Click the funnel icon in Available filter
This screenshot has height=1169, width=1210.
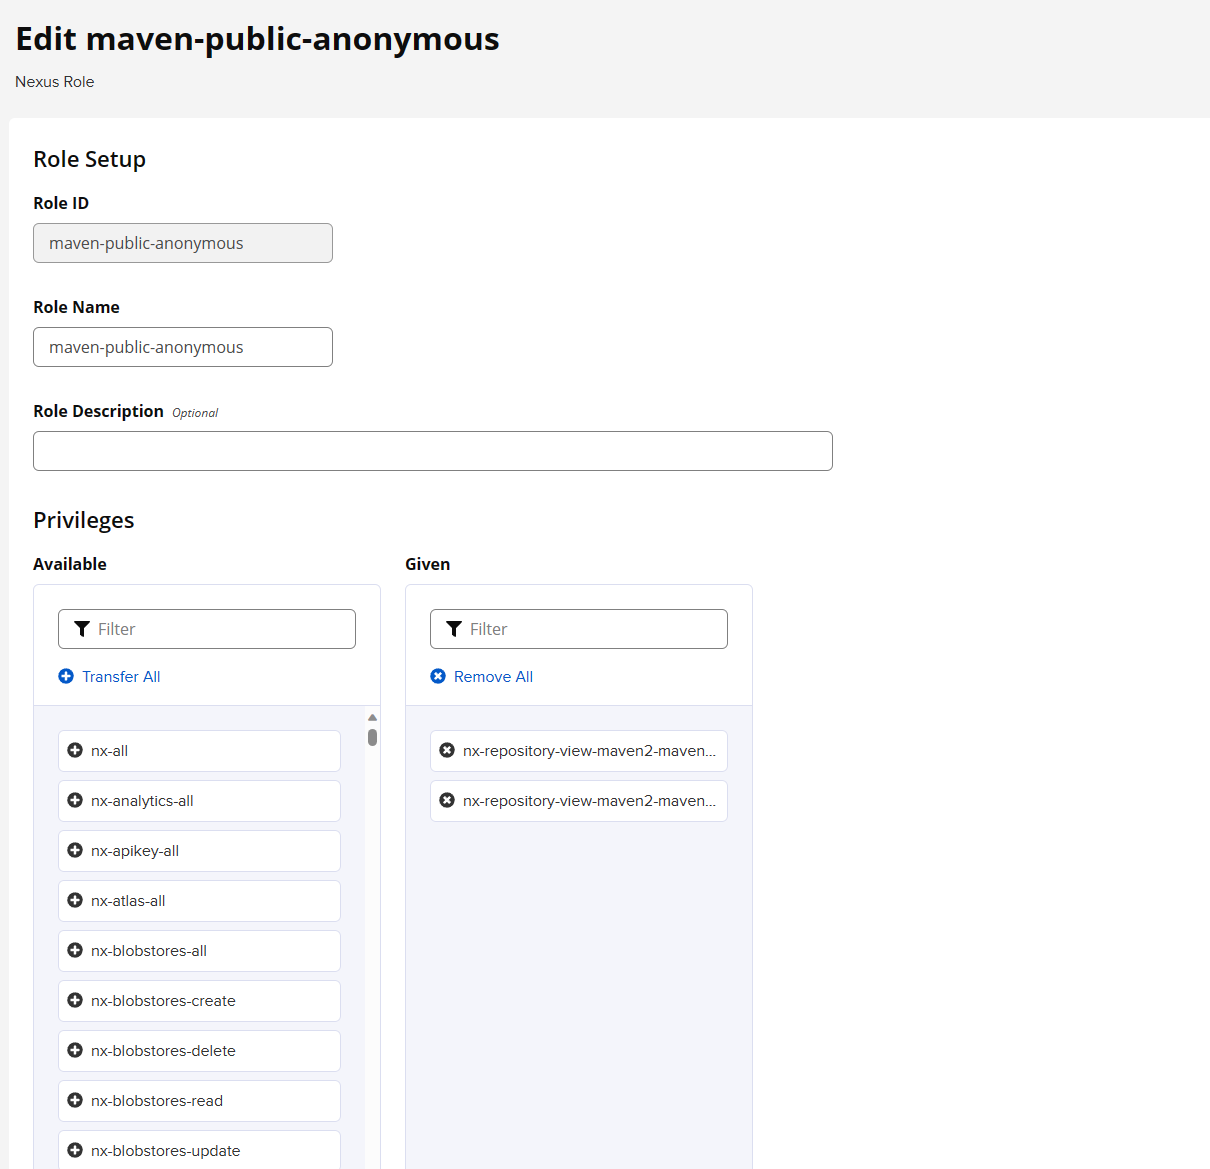click(x=82, y=629)
